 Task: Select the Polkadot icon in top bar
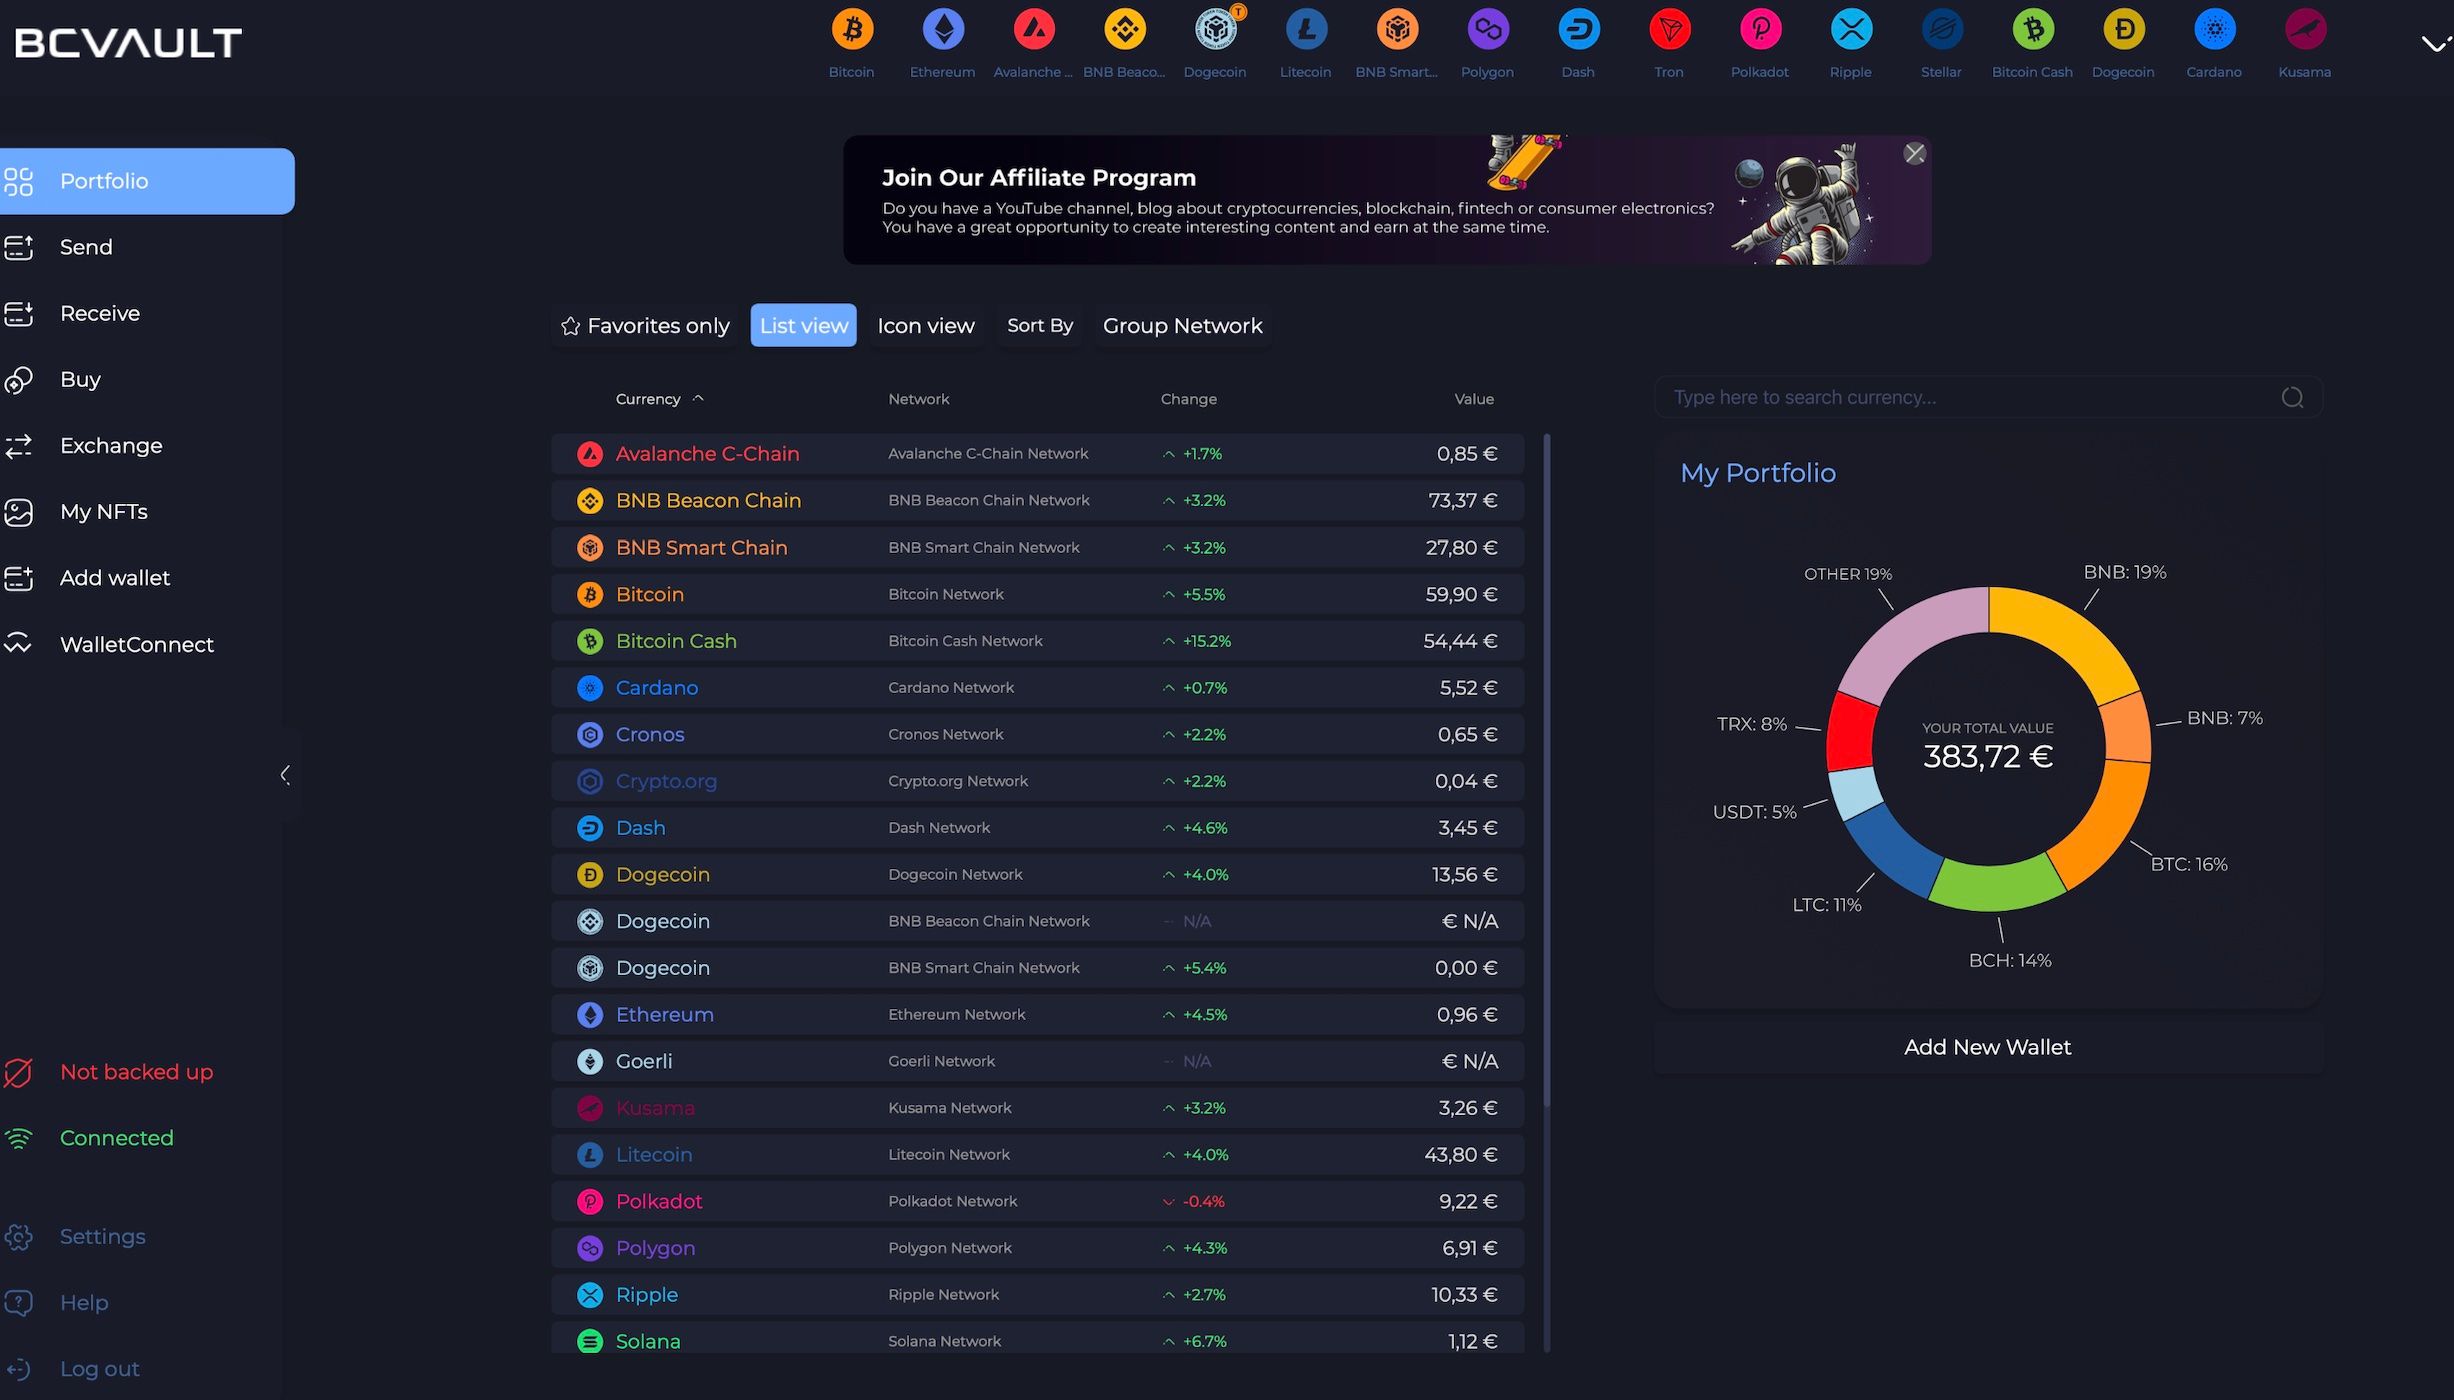[1760, 30]
